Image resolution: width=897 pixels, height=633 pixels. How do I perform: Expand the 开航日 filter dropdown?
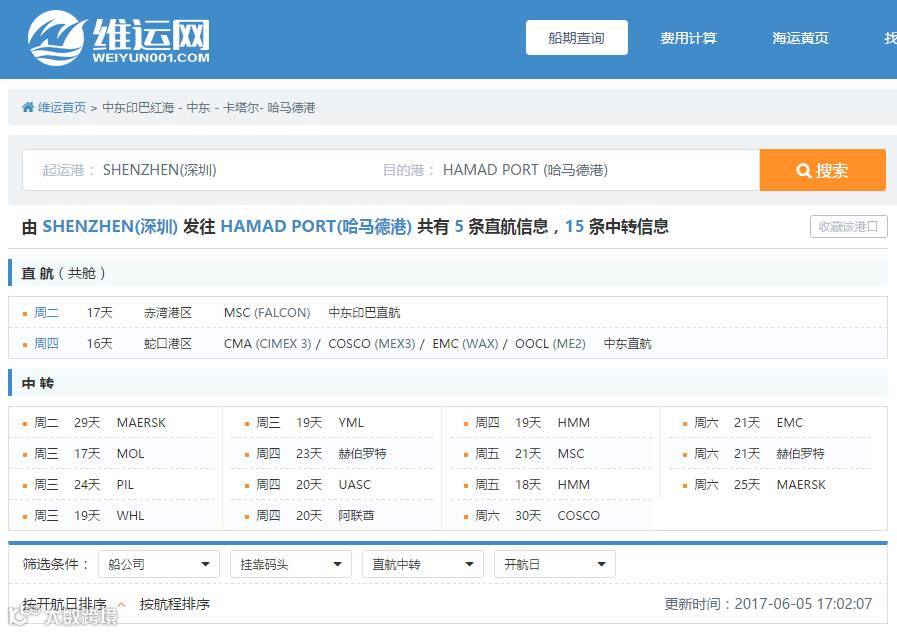pyautogui.click(x=555, y=564)
